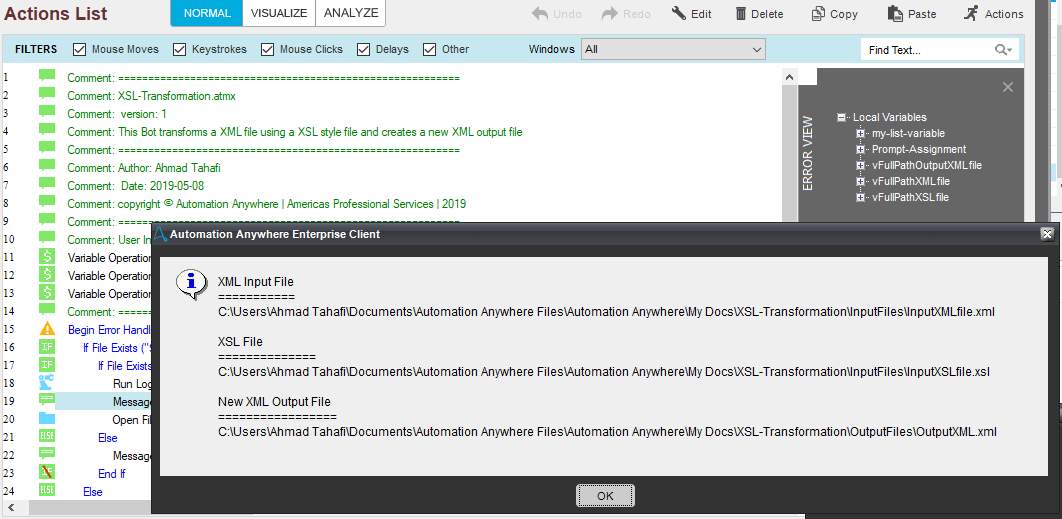The width and height of the screenshot is (1062, 519).
Task: Click the Redo toolbar button
Action: coord(626,14)
